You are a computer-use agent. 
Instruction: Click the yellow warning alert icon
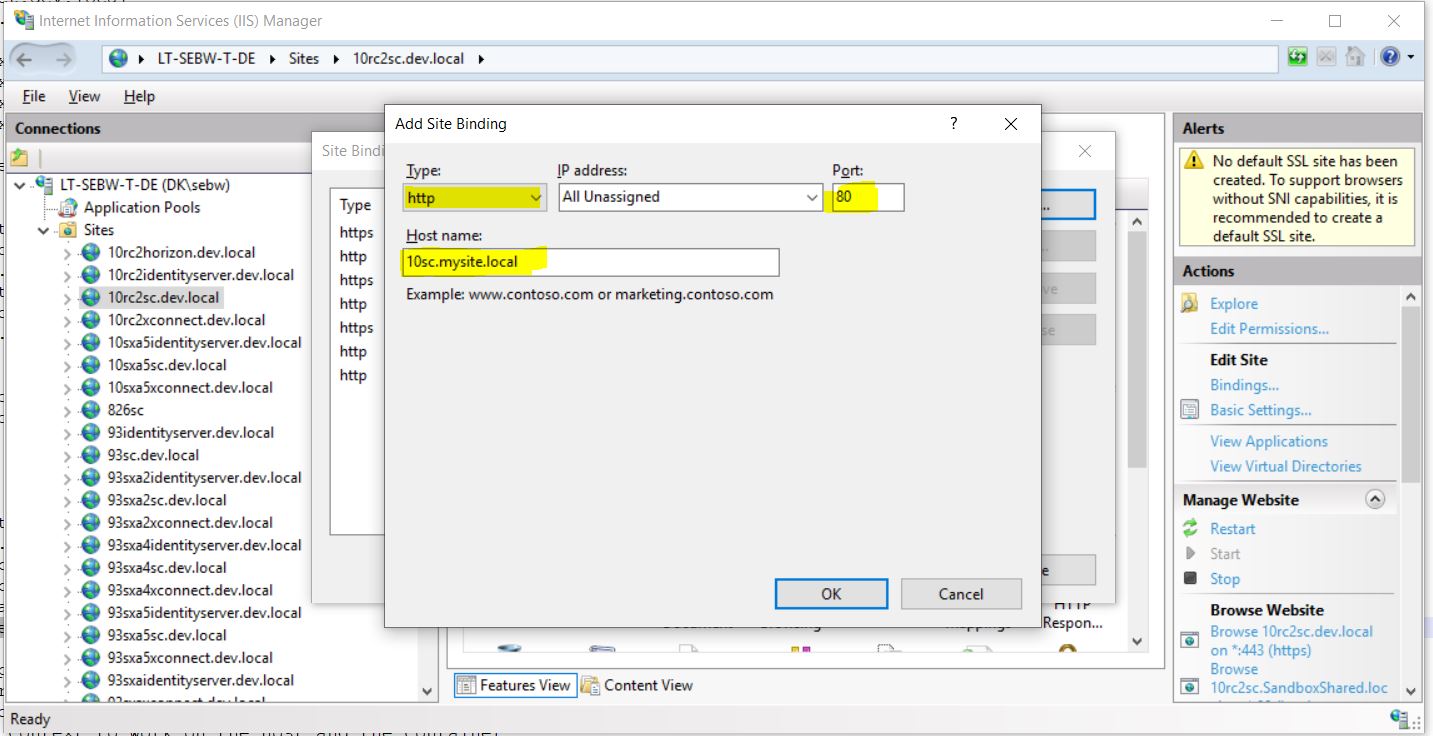[x=1194, y=161]
